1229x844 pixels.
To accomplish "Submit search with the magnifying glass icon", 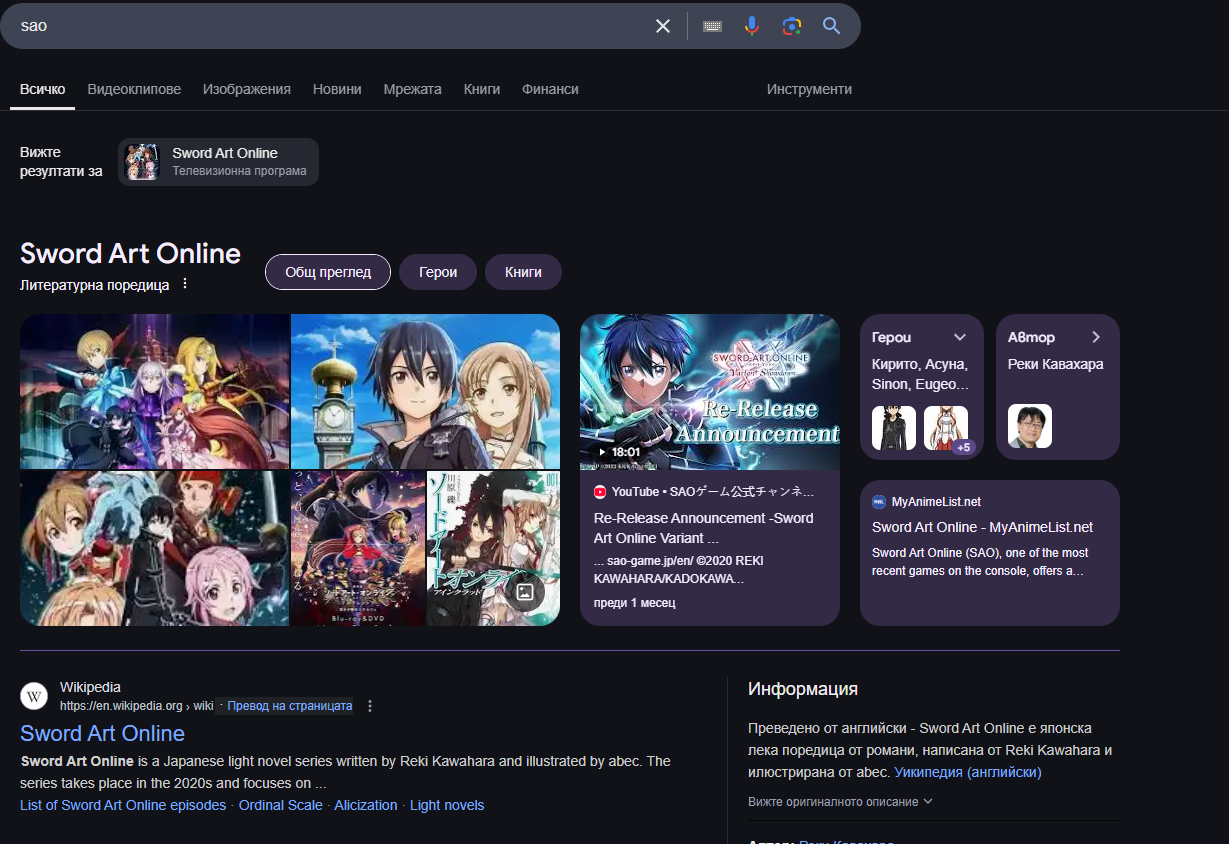I will pyautogui.click(x=832, y=26).
